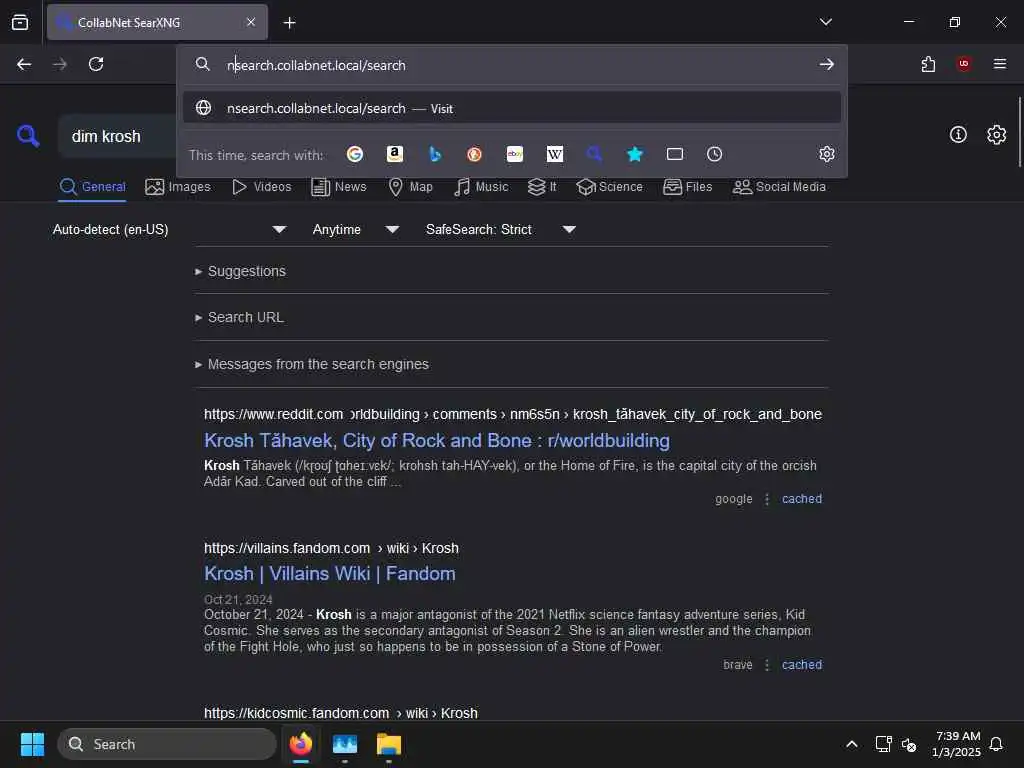Search this time with Amazon
Image resolution: width=1024 pixels, height=768 pixels.
tap(394, 154)
